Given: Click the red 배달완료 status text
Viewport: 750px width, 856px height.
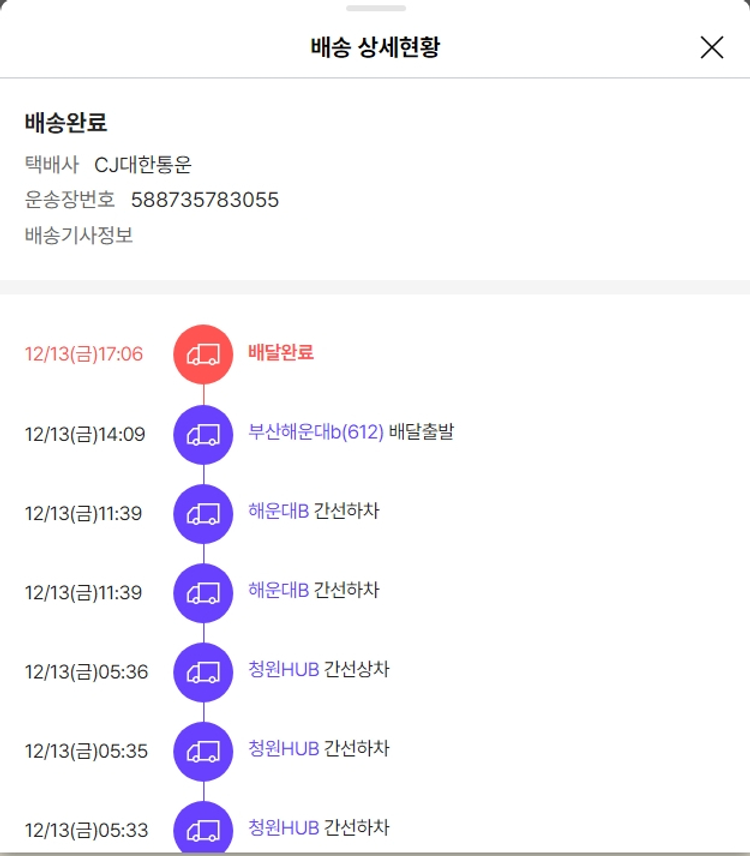Looking at the screenshot, I should pos(281,352).
